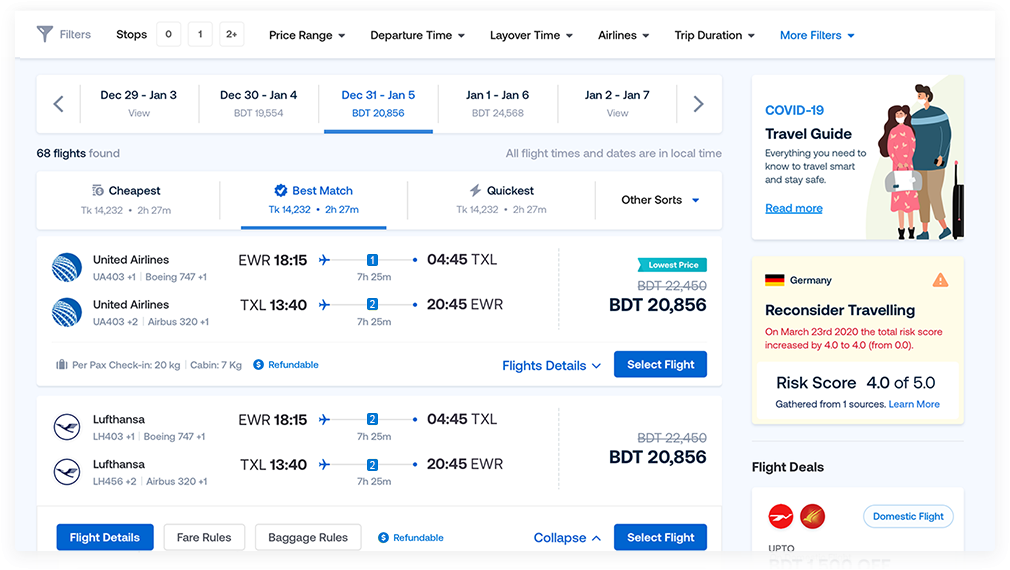This screenshot has height=570, width=1010.
Task: Click the Domestic Flight deal tag
Action: point(908,517)
